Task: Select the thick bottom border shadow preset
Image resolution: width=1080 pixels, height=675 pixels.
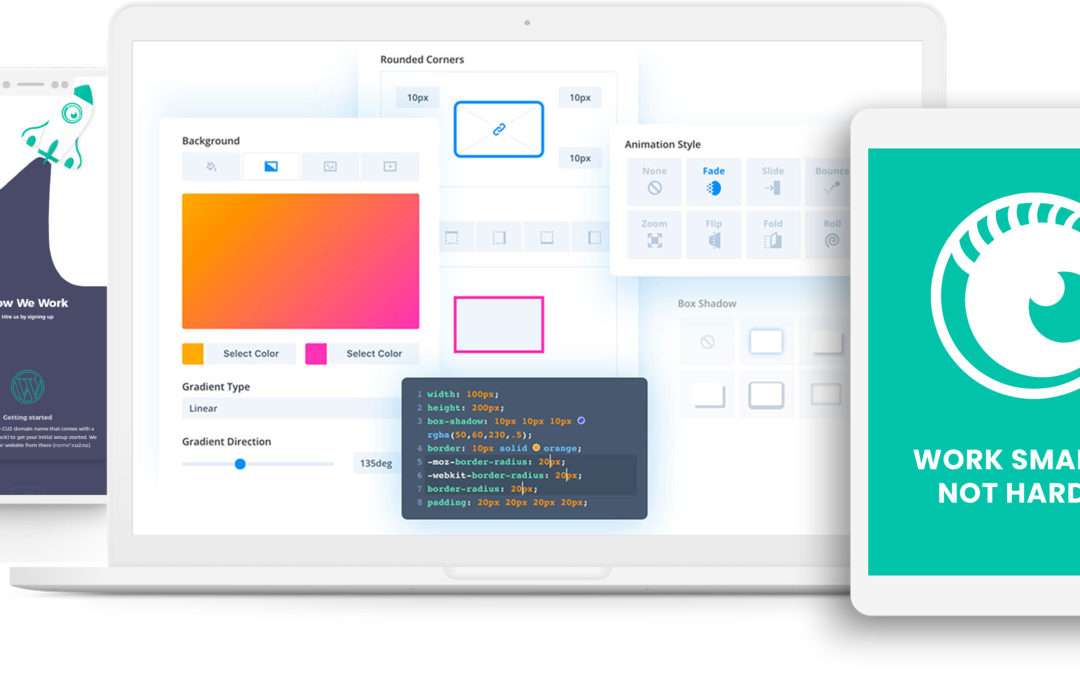Action: (766, 395)
